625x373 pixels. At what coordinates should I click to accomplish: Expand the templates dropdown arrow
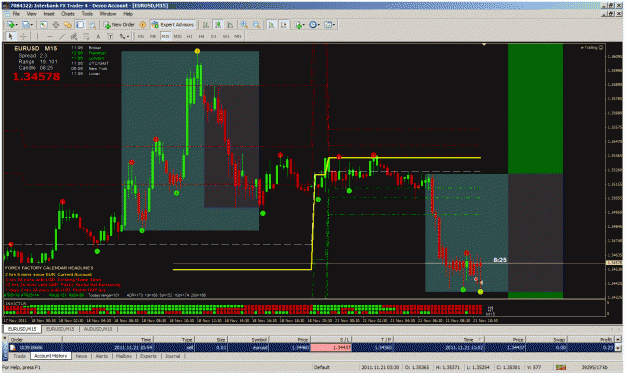[x=334, y=25]
